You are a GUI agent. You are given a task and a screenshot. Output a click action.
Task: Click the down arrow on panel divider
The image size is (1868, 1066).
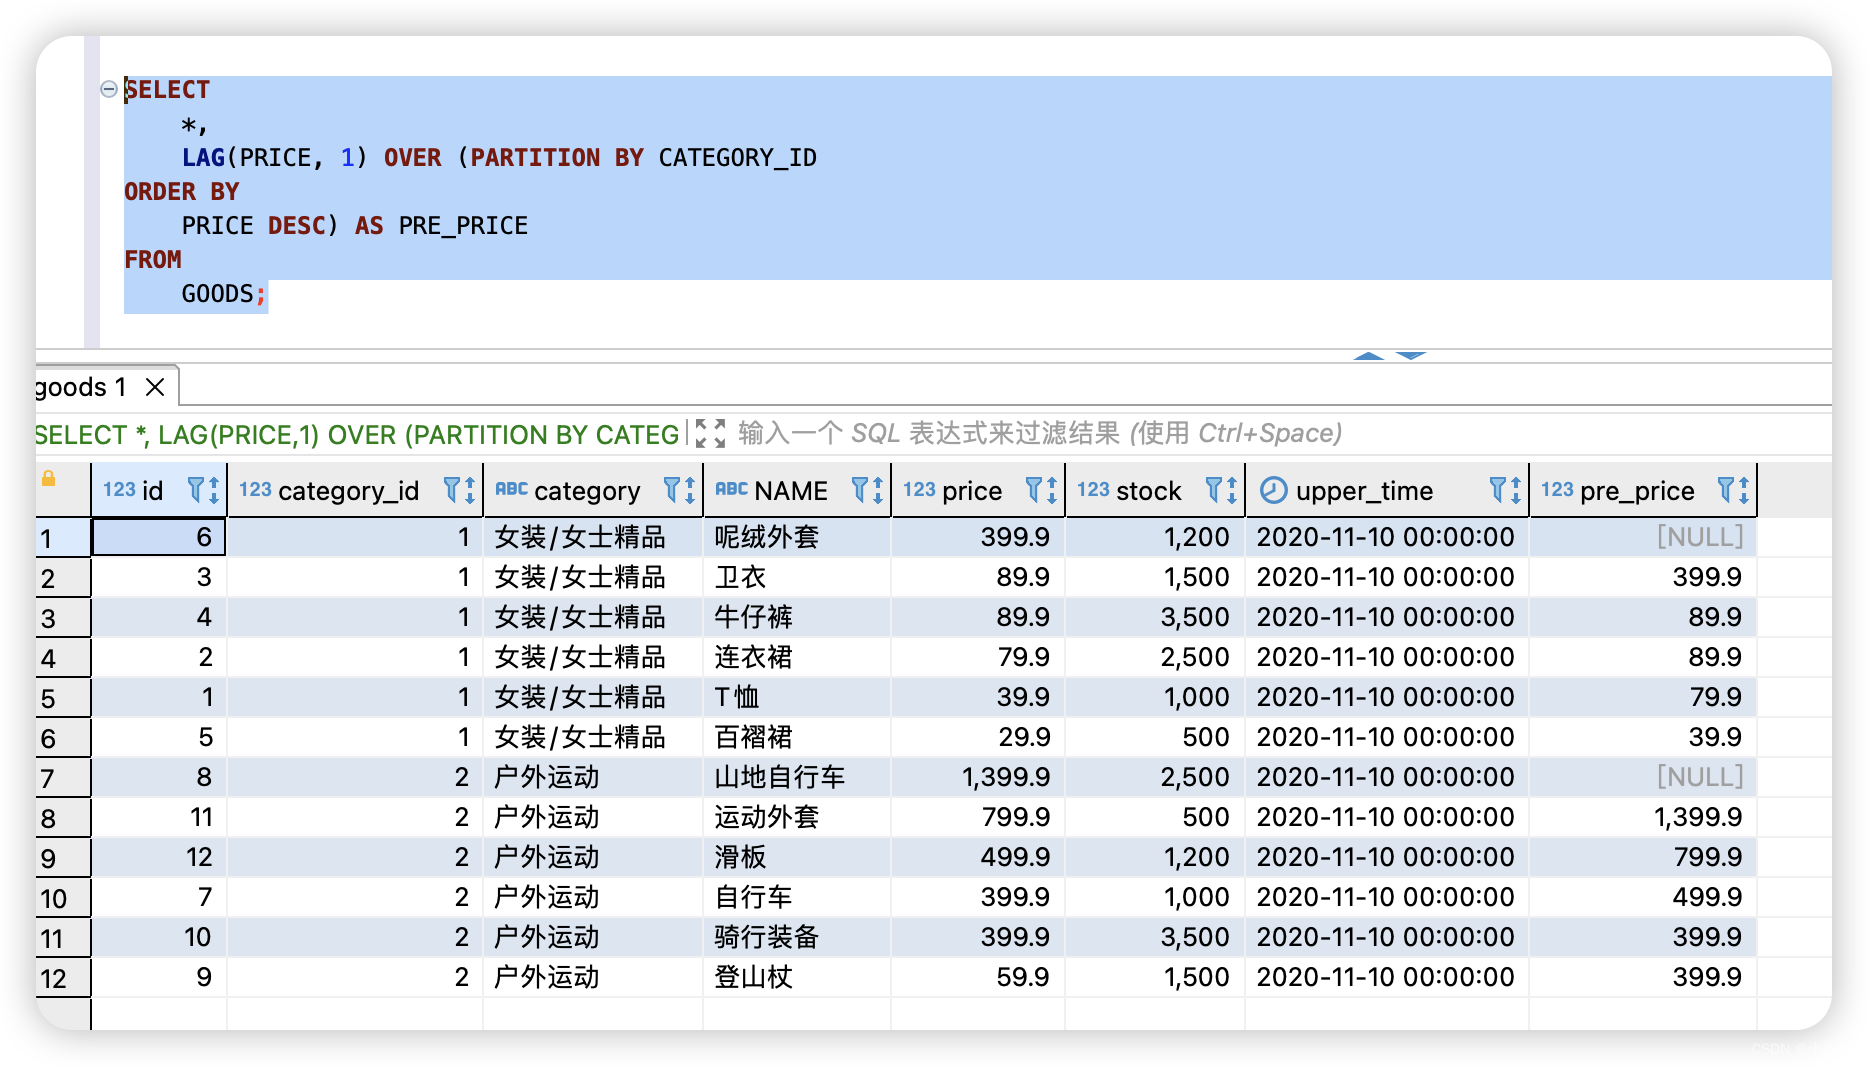1411,356
